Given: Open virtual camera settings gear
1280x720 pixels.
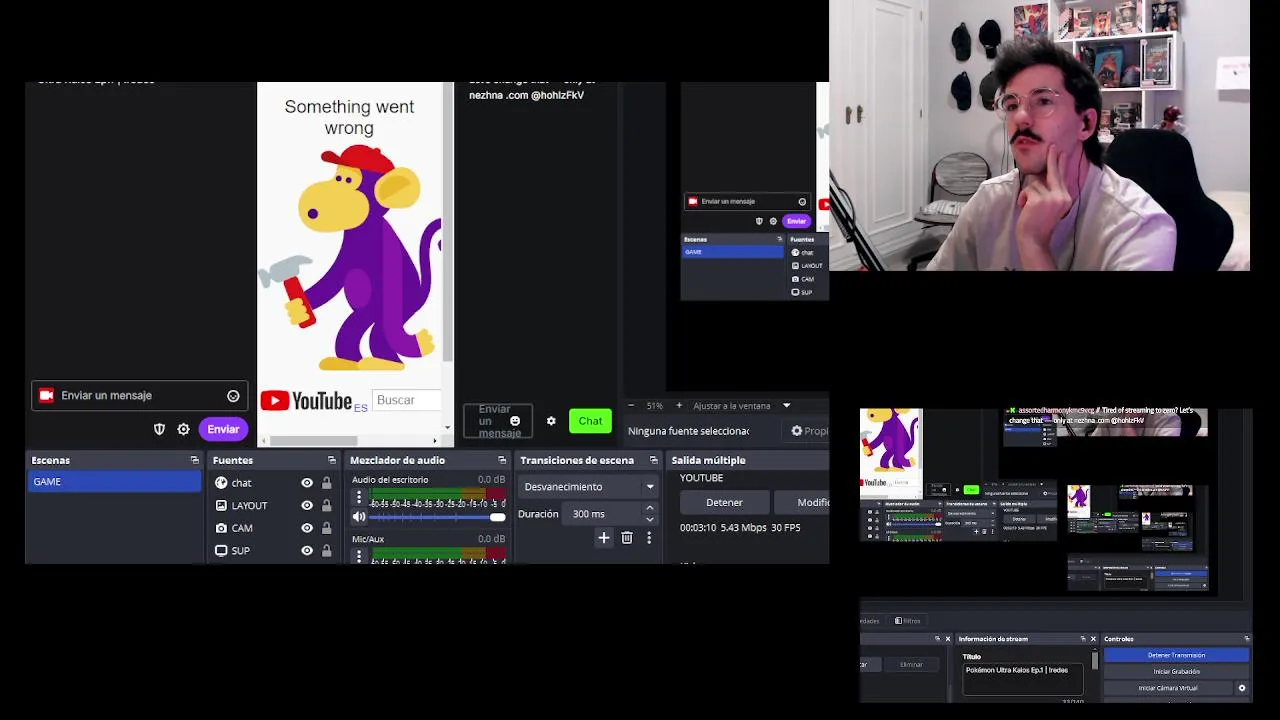Looking at the screenshot, I should coord(1242,688).
